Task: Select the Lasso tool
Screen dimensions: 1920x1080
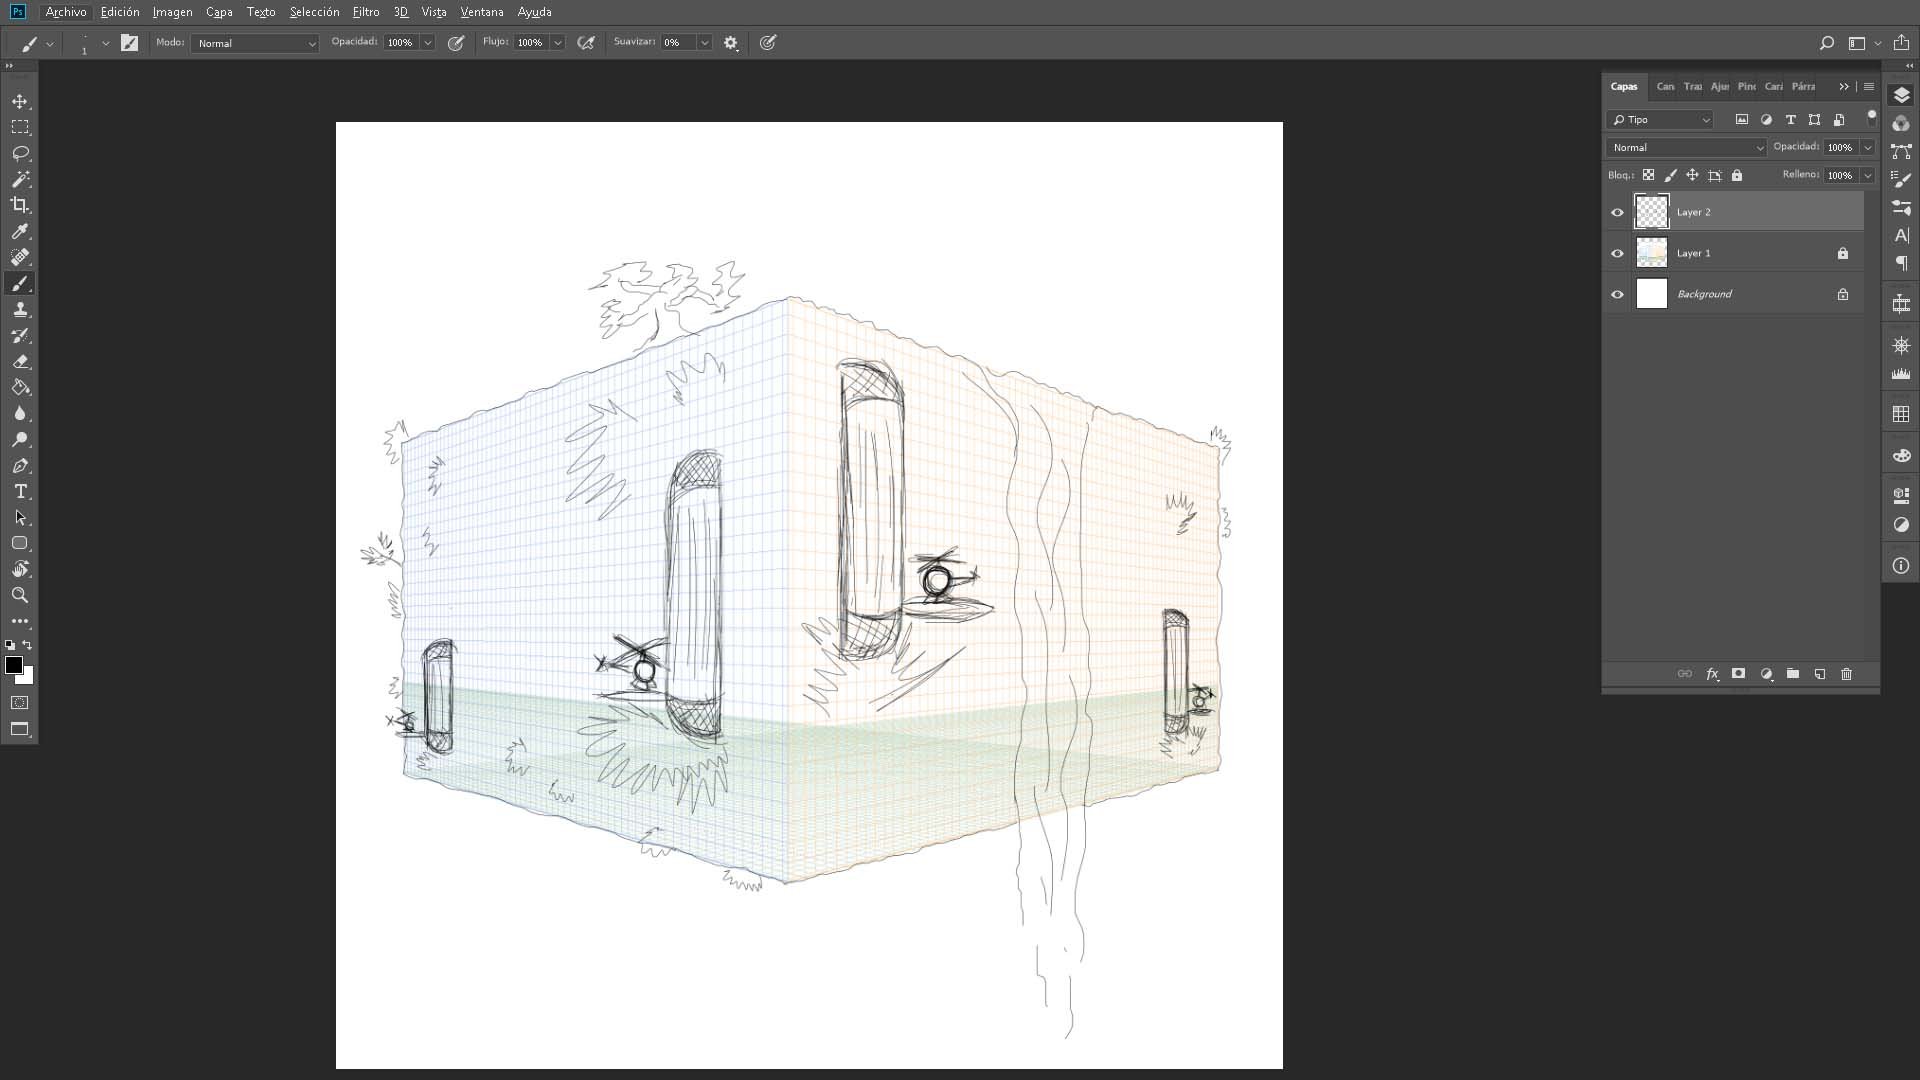Action: tap(20, 154)
